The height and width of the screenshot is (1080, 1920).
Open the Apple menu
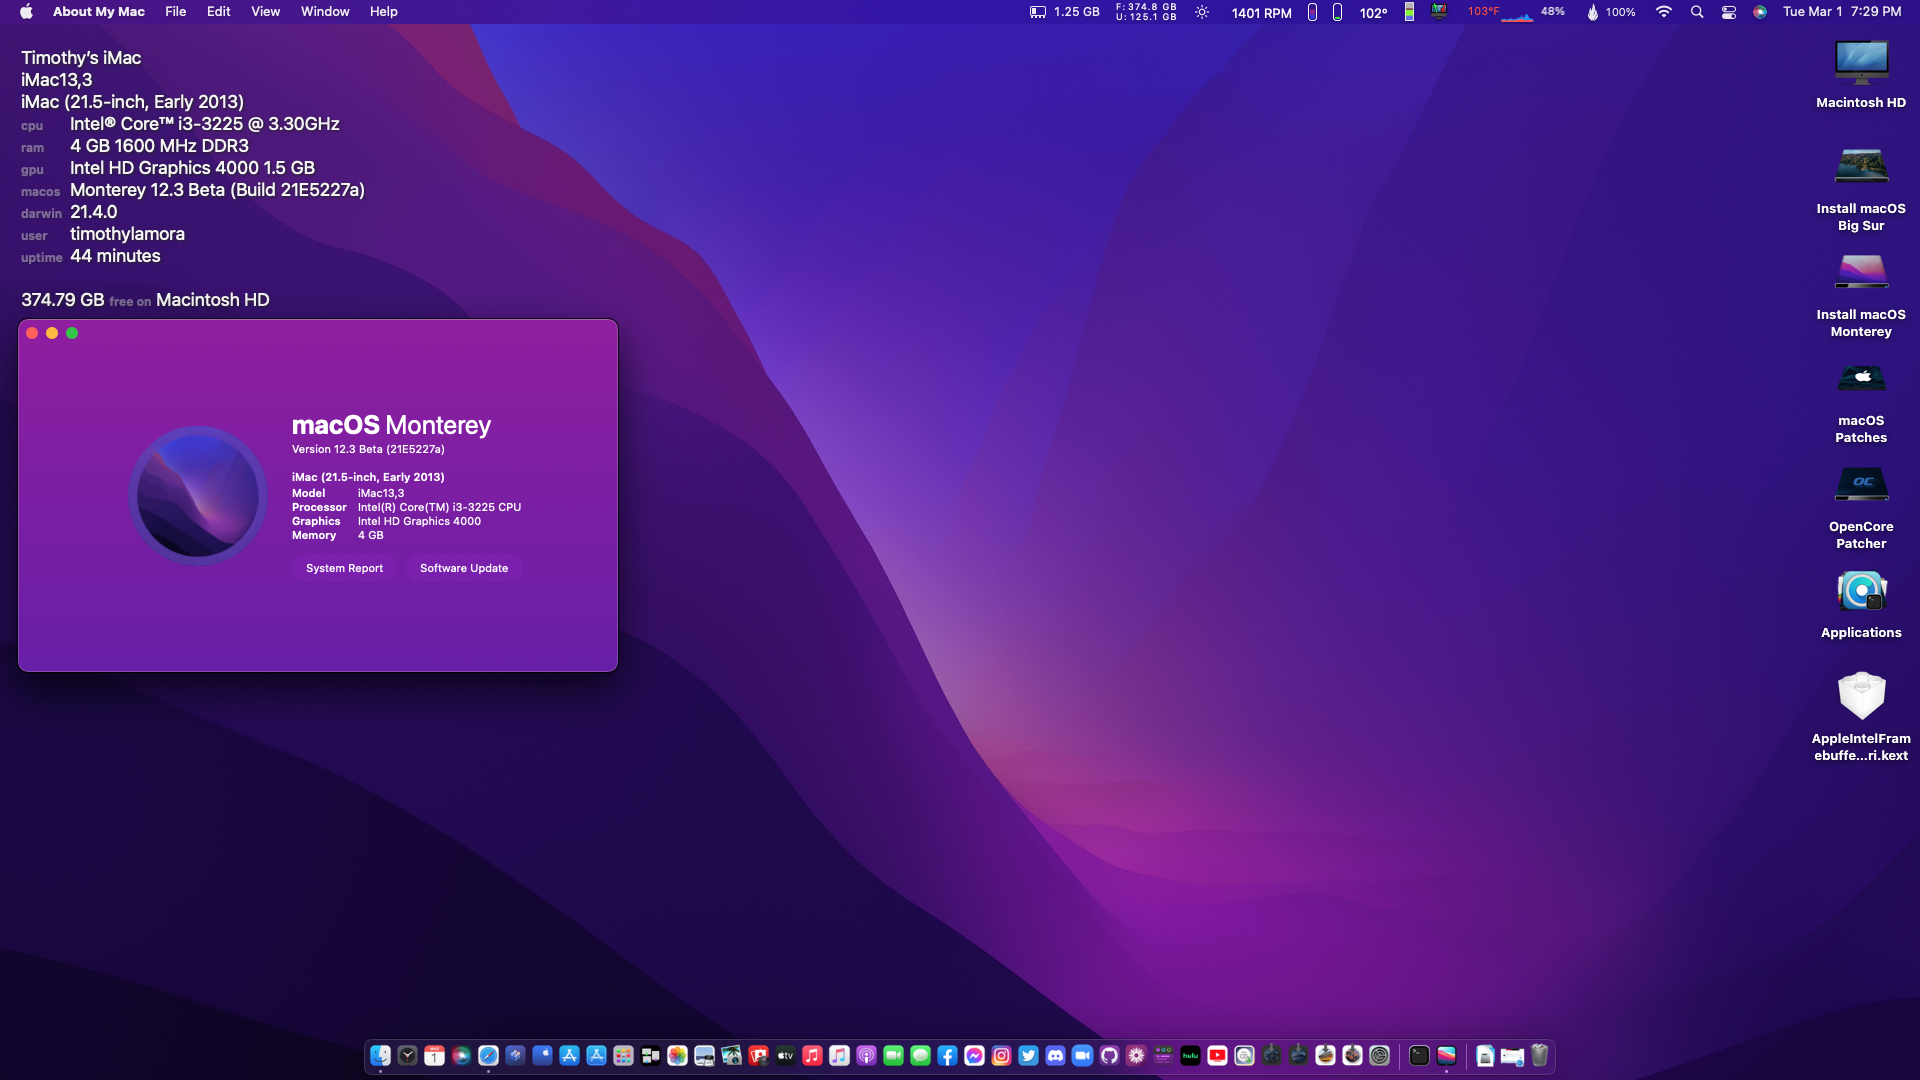pyautogui.click(x=27, y=12)
